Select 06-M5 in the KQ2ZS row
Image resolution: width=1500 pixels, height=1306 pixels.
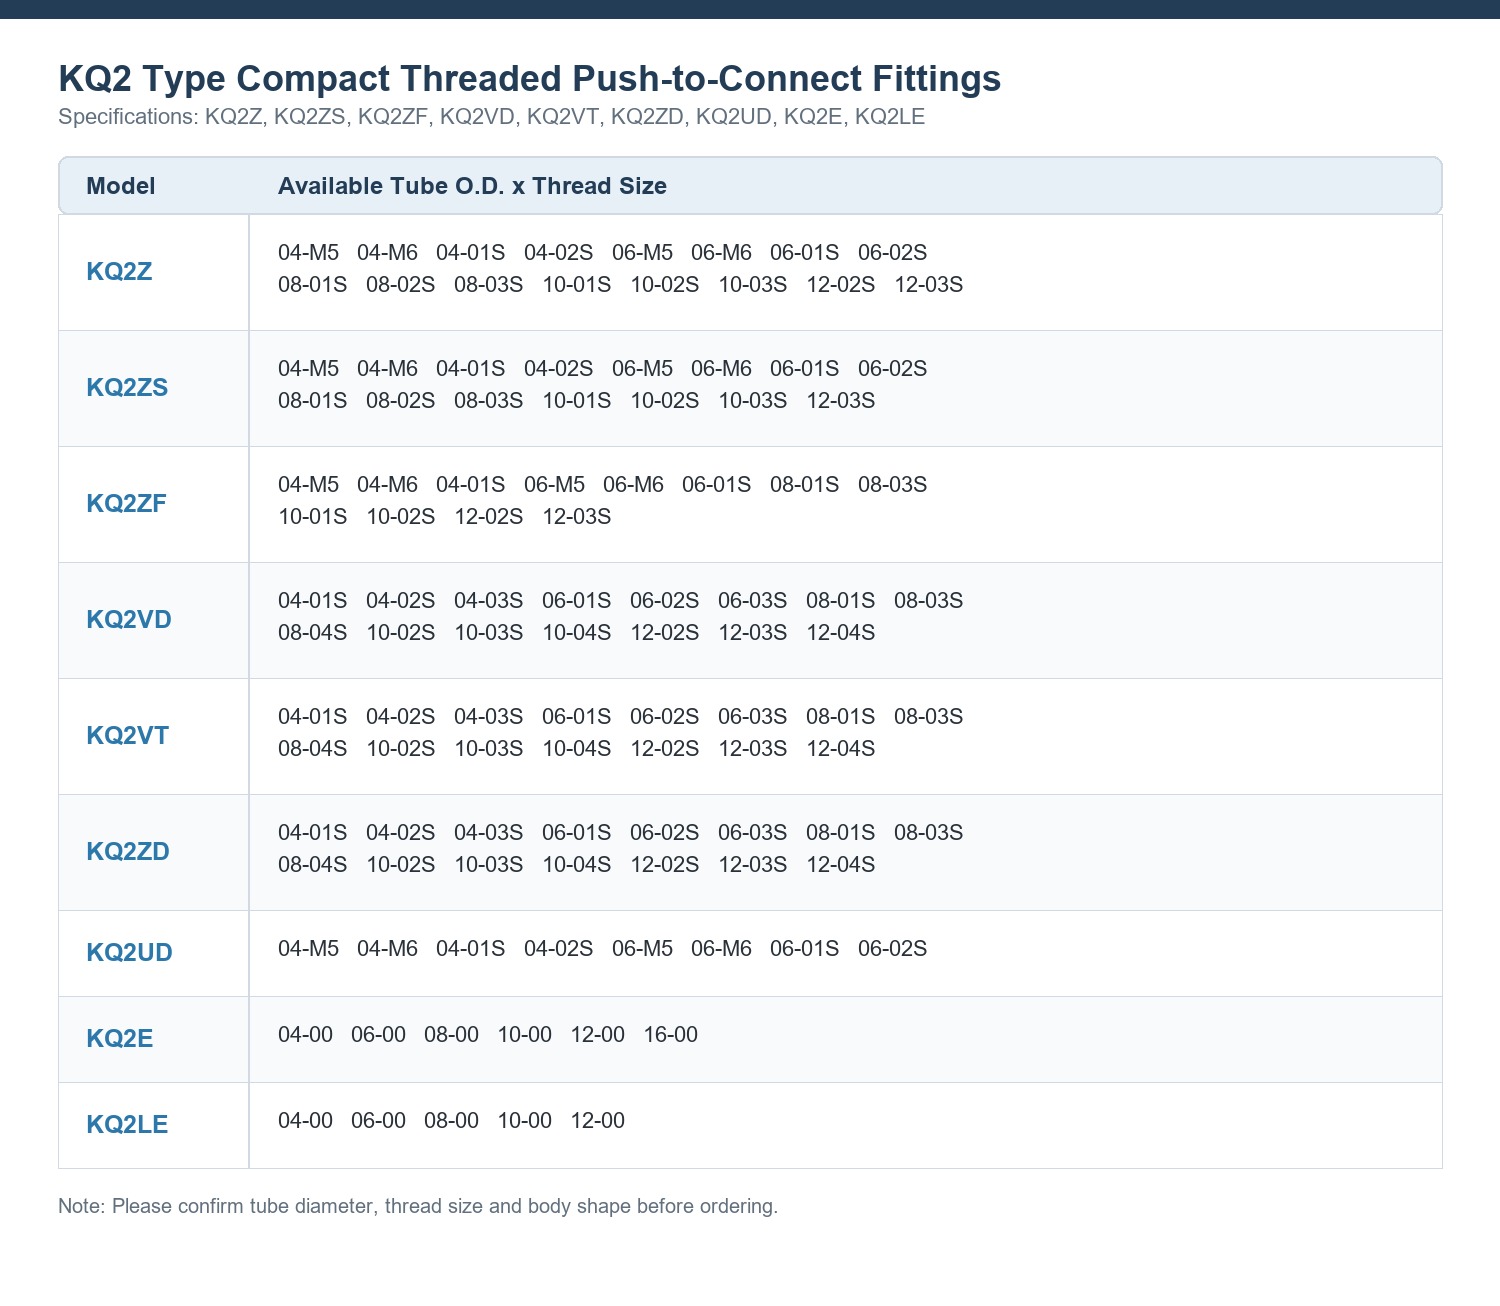point(642,369)
